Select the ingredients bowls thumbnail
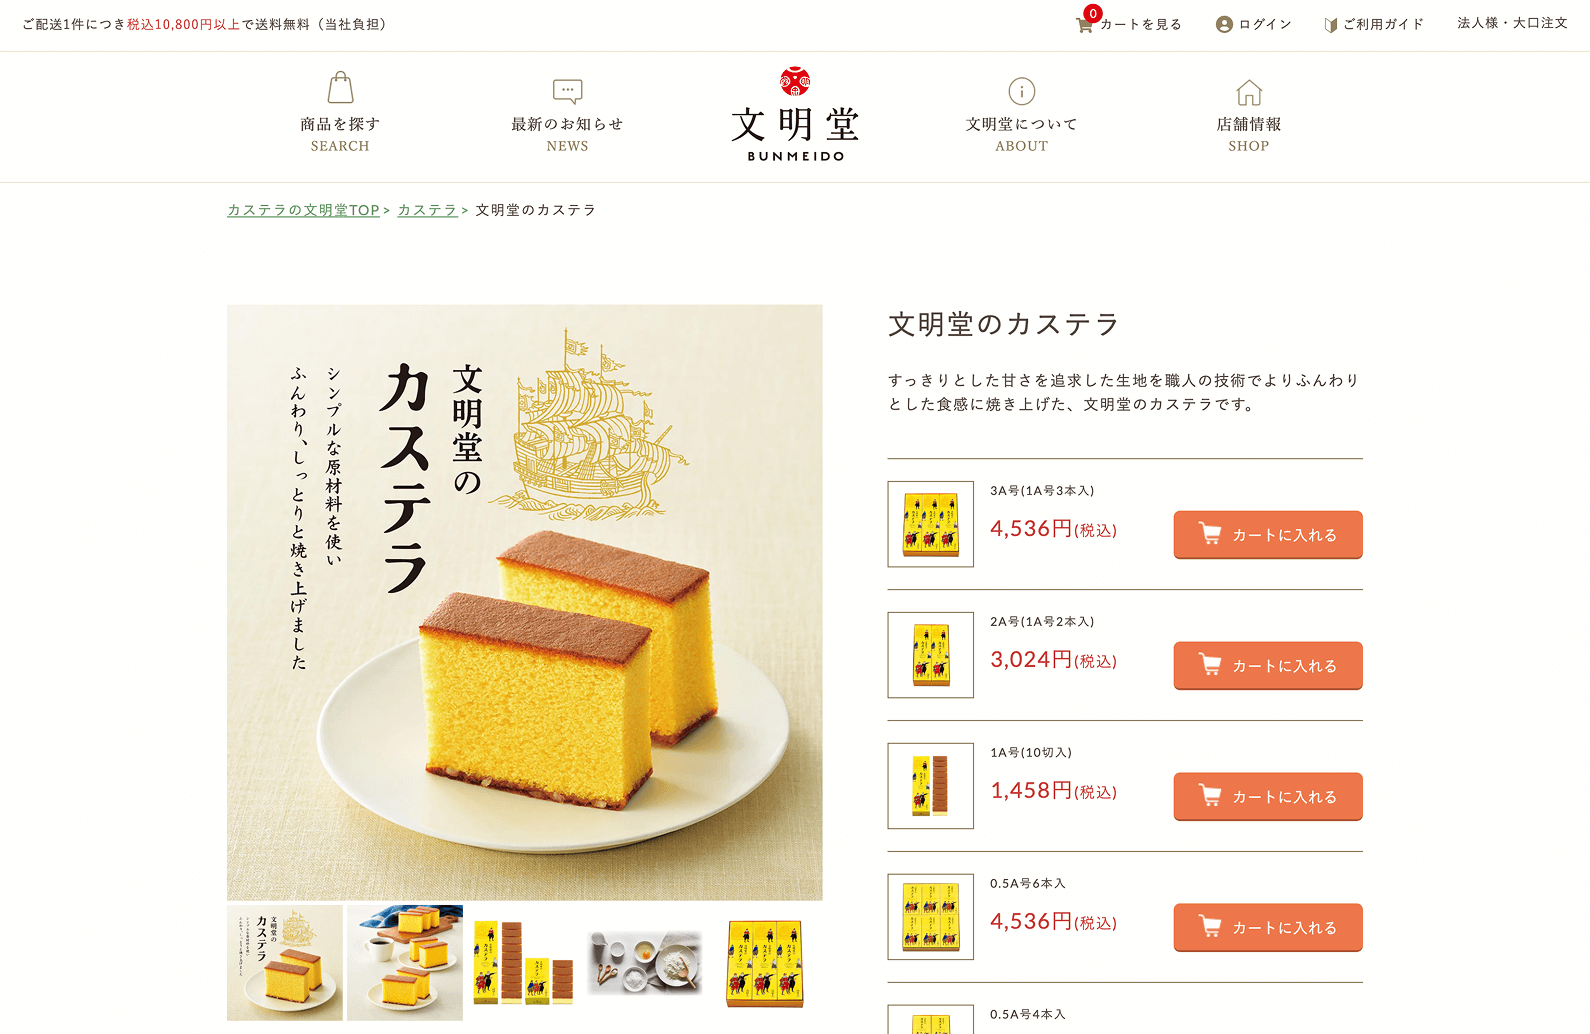The width and height of the screenshot is (1590, 1034). pos(645,963)
